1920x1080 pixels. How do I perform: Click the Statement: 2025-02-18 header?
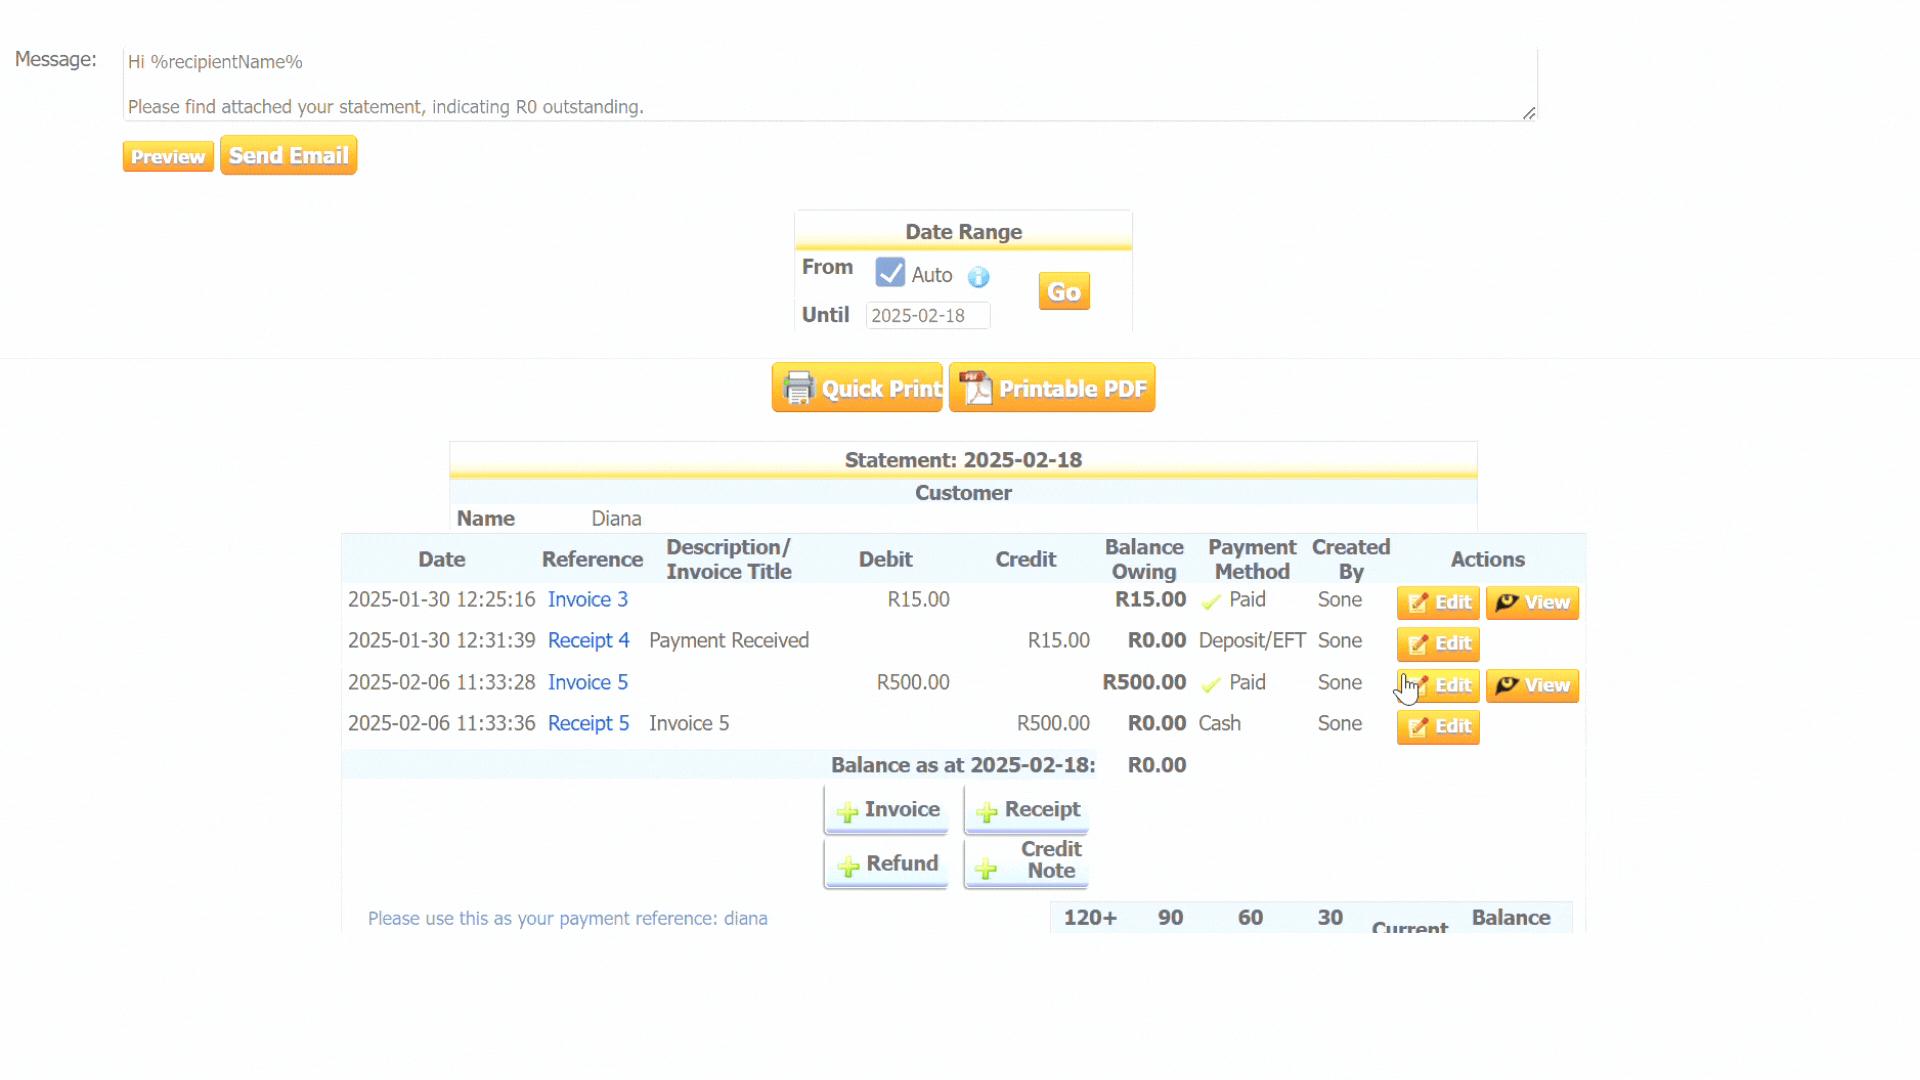(963, 460)
